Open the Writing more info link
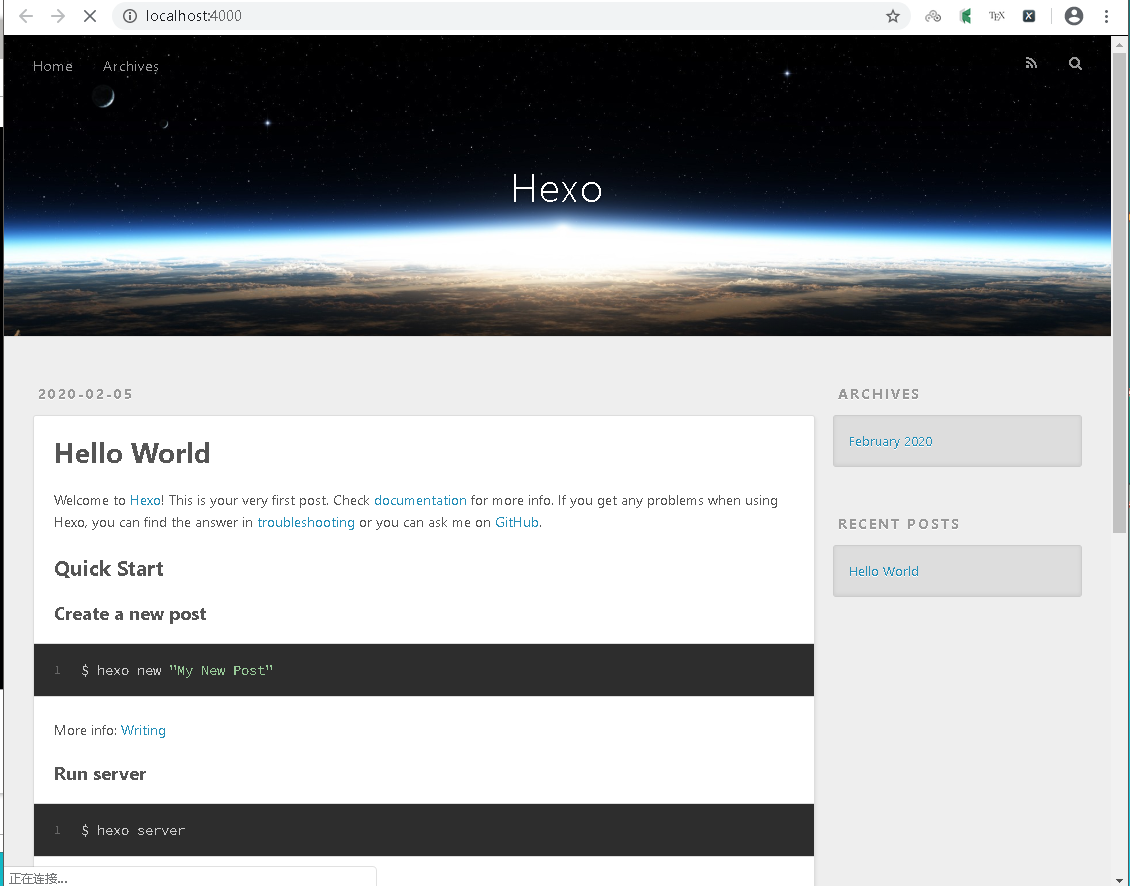The image size is (1130, 886). tap(143, 730)
